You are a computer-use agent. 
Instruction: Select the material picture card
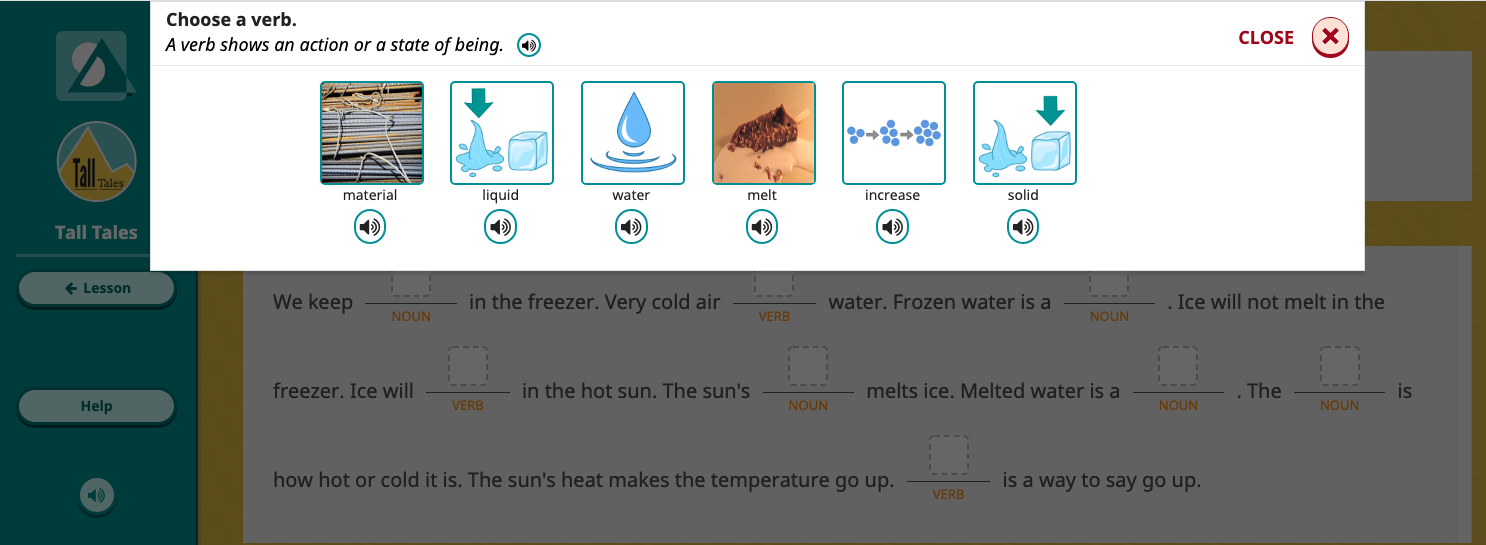(371, 133)
